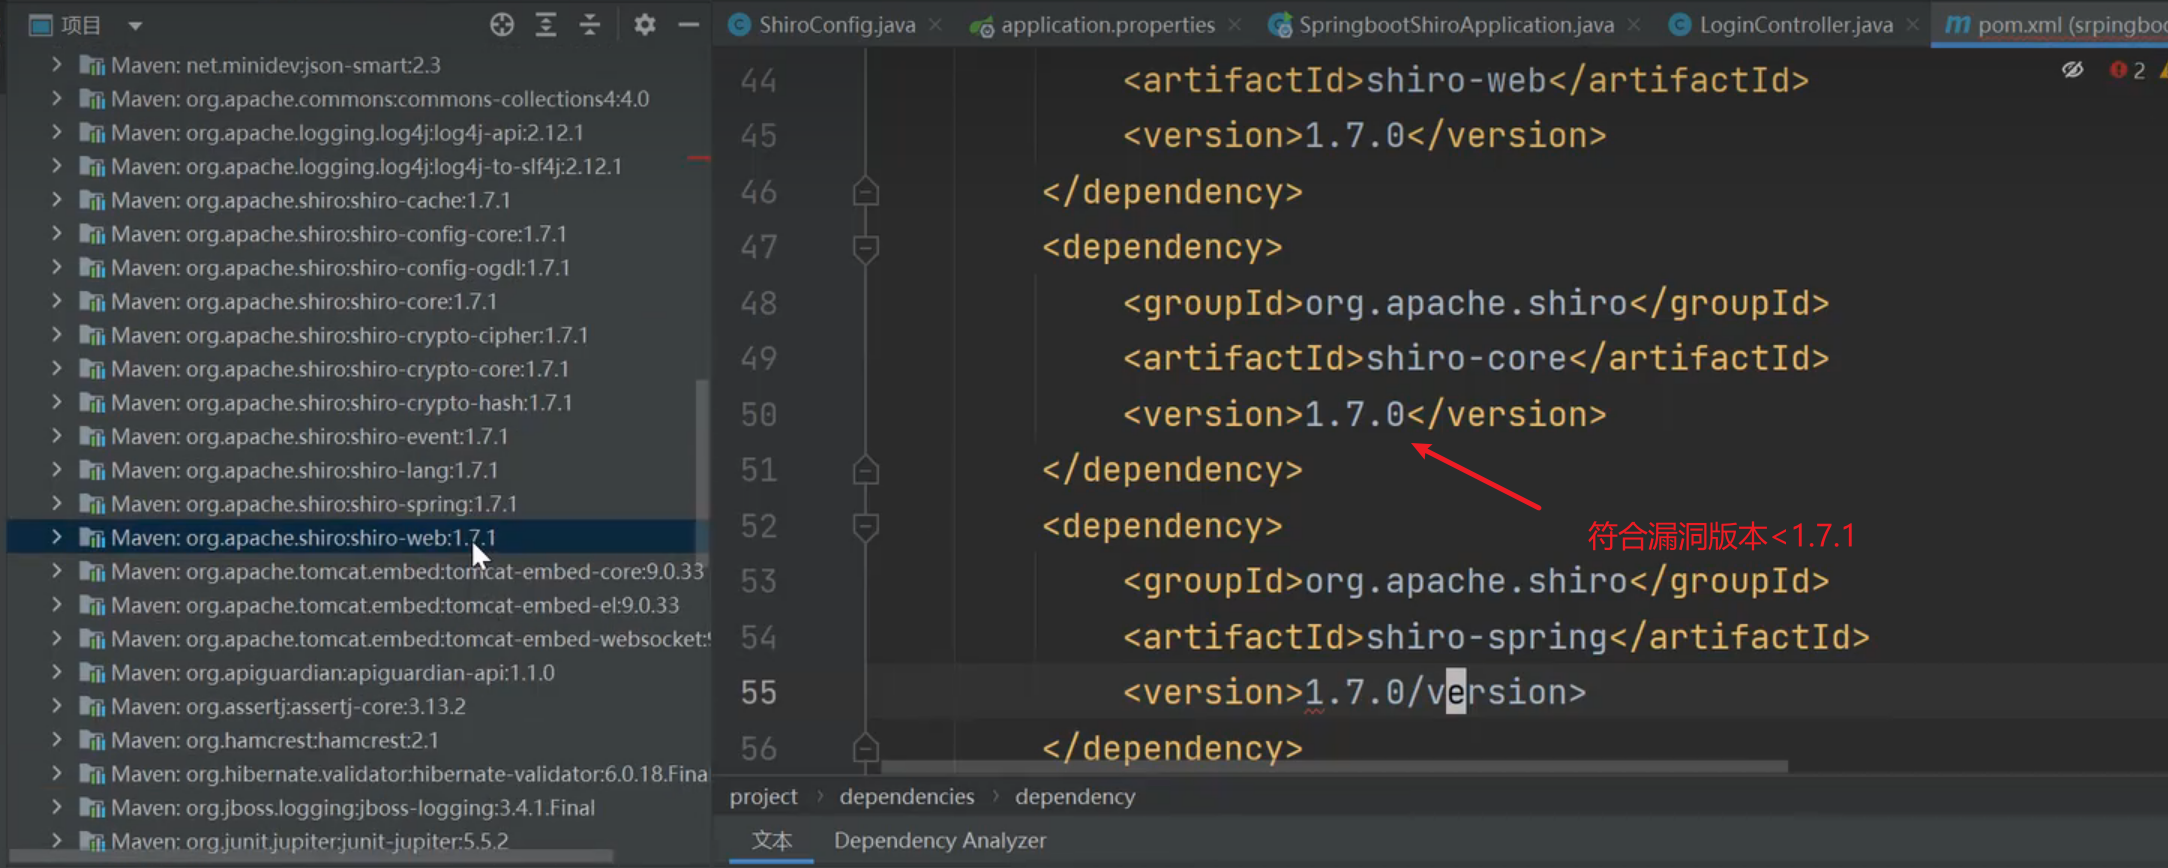The width and height of the screenshot is (2168, 868).
Task: Collapse the dependency block at line 52
Action: point(866,526)
